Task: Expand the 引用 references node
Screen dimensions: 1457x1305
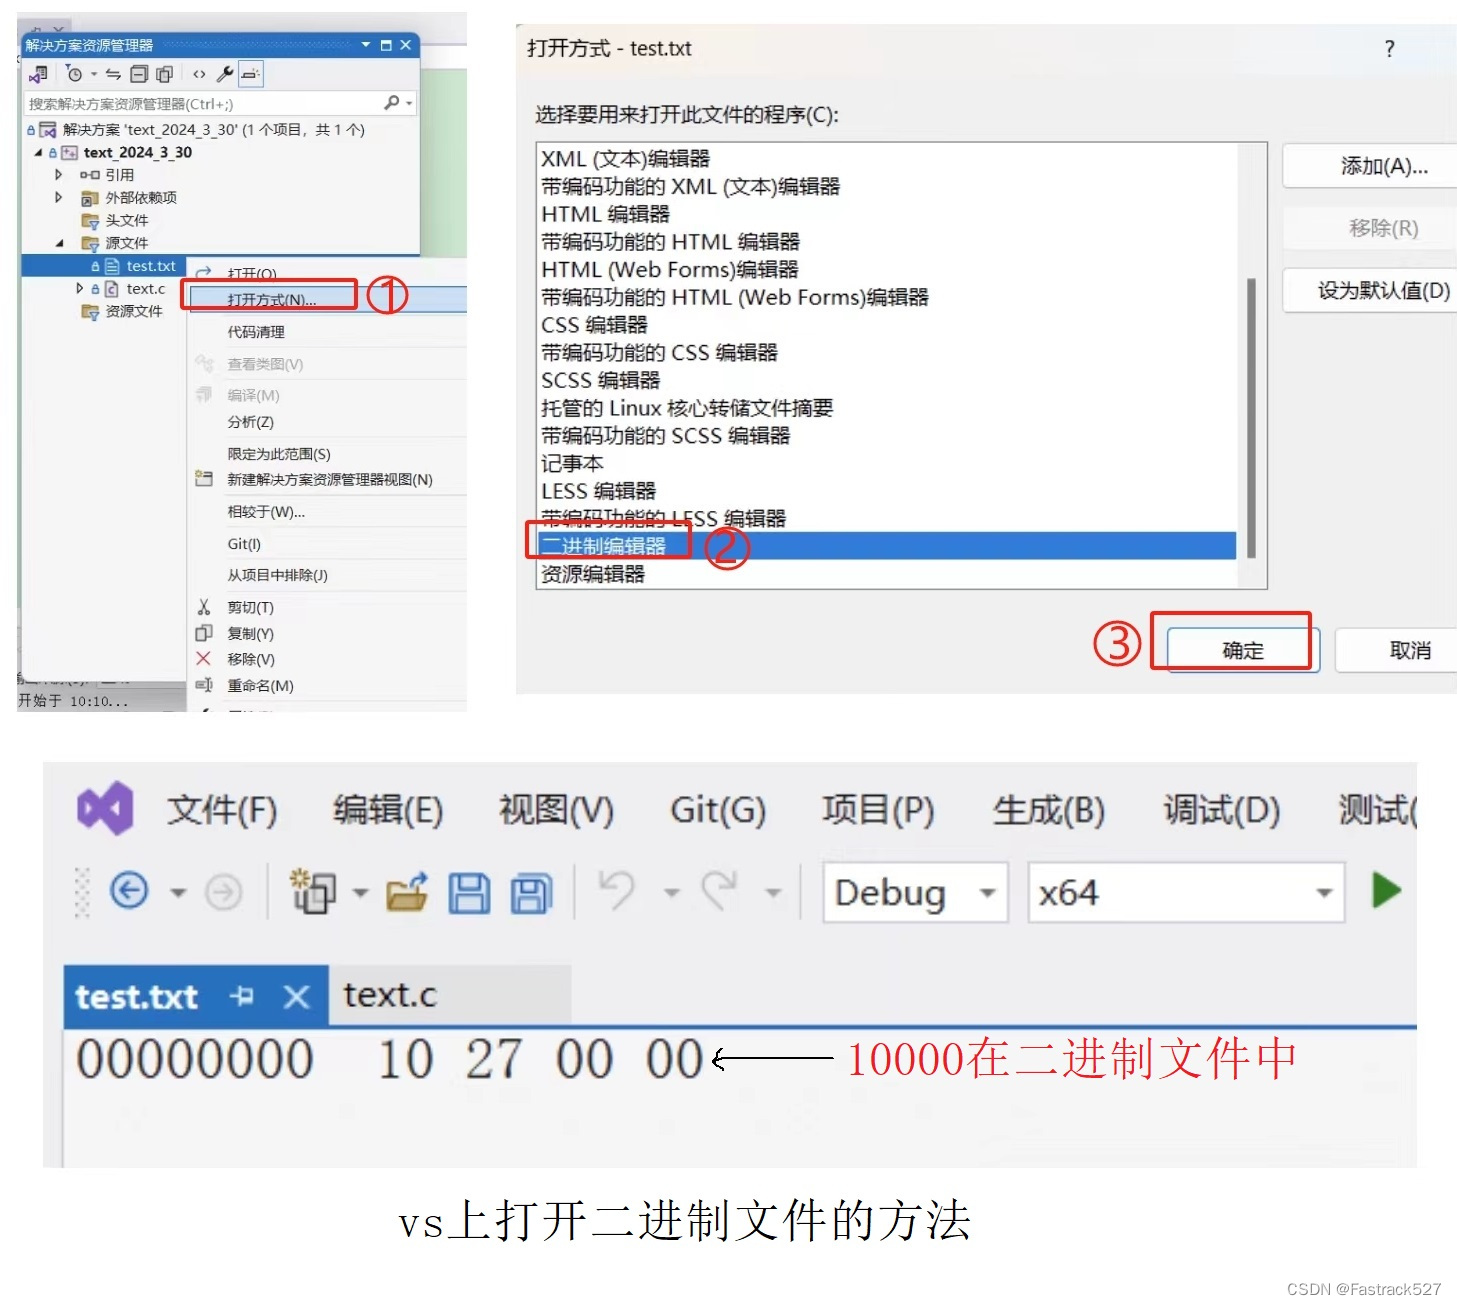Action: pos(58,174)
